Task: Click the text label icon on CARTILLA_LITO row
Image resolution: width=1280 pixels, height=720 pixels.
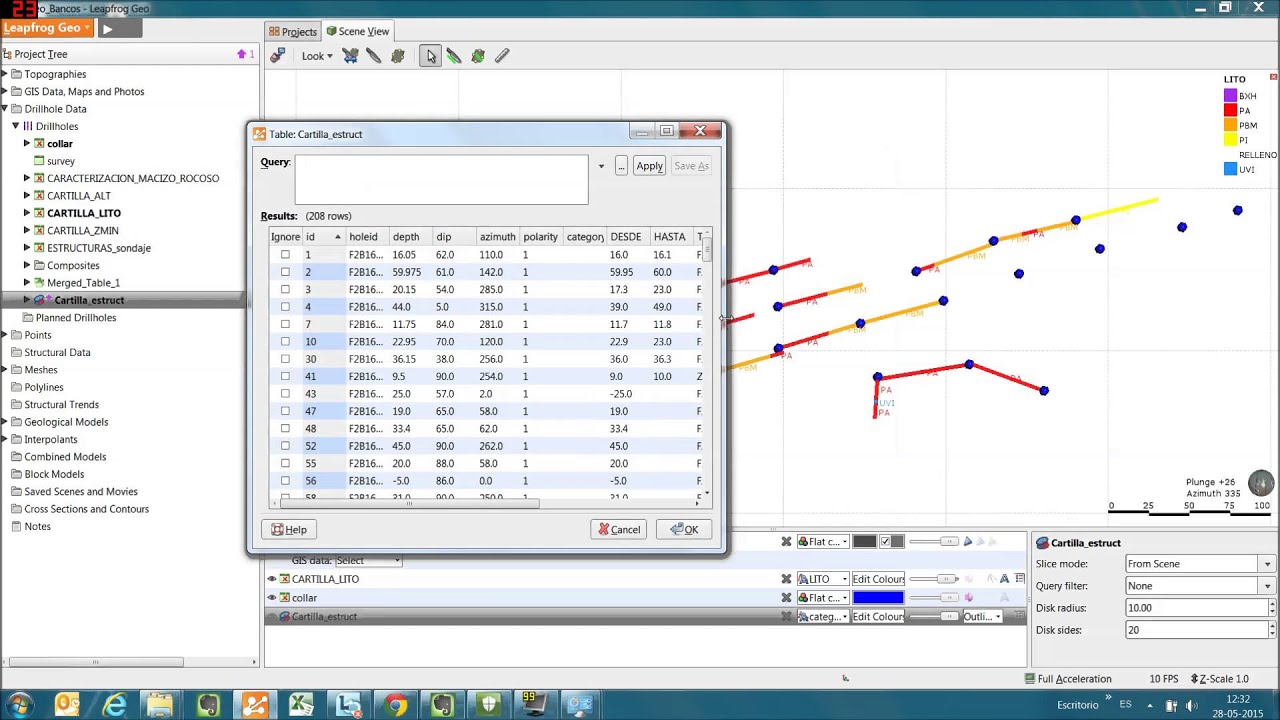Action: [x=1005, y=579]
